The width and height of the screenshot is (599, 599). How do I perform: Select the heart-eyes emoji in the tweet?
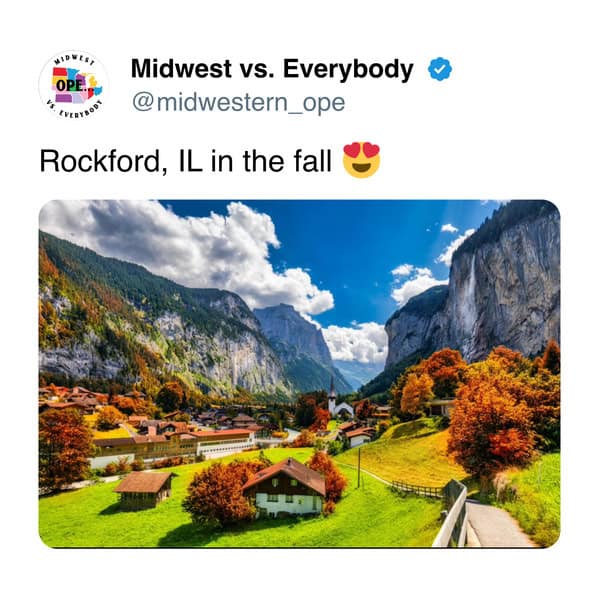pyautogui.click(x=362, y=160)
